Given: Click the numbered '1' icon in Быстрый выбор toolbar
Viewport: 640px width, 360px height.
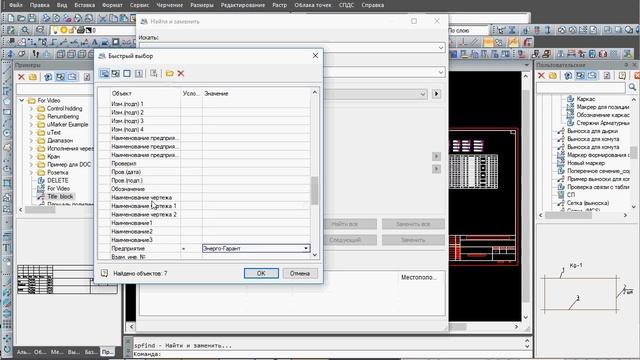Looking at the screenshot, I should 139,73.
